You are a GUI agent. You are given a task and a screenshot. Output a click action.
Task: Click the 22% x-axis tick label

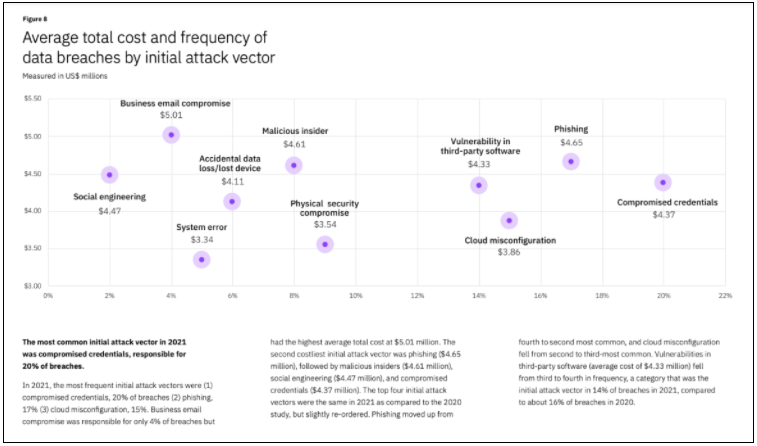coord(725,296)
